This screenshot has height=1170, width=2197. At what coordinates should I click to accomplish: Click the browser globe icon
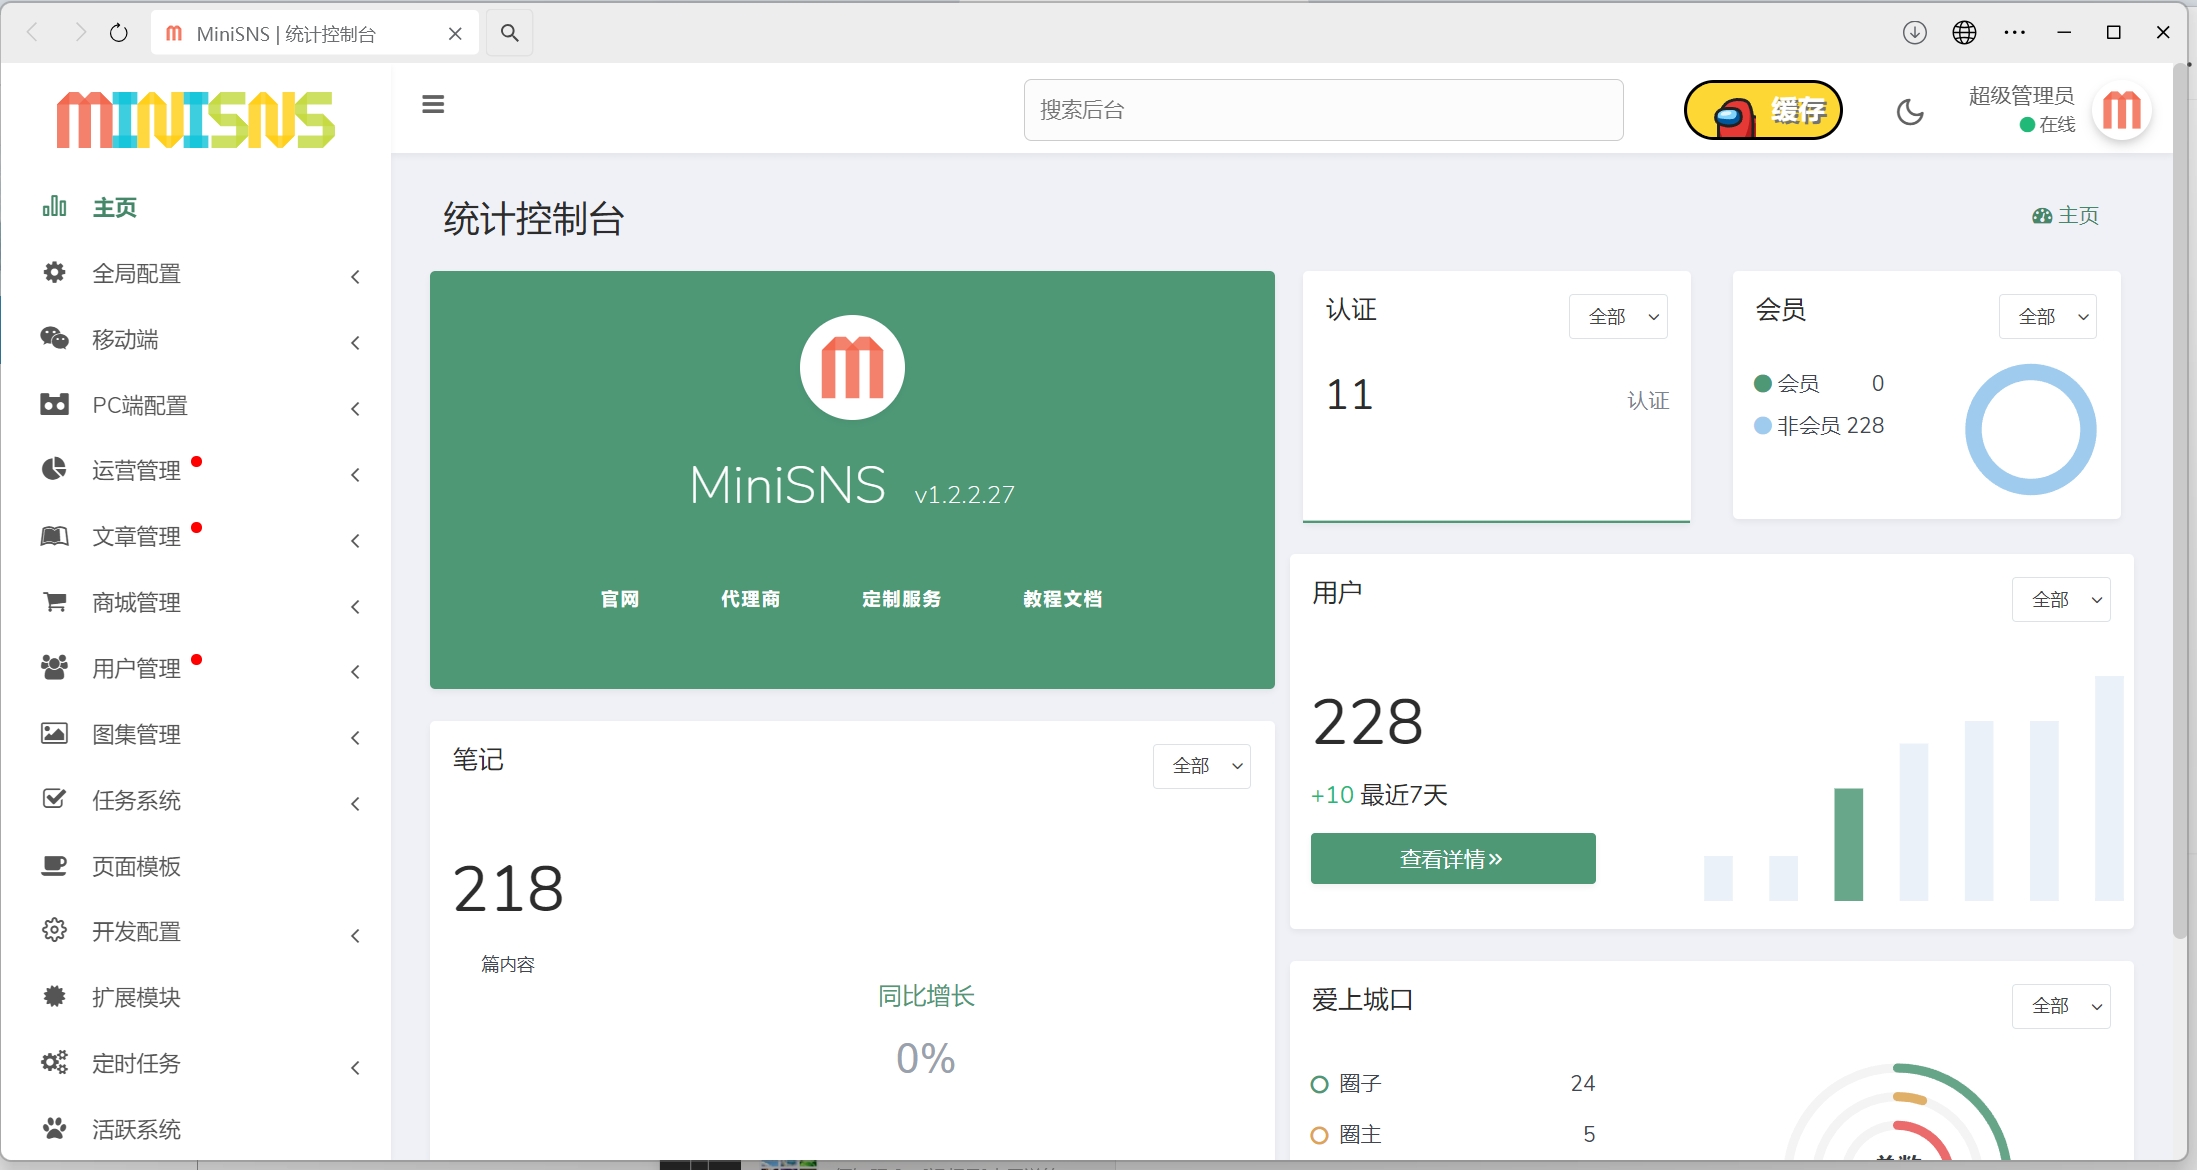click(x=1965, y=33)
